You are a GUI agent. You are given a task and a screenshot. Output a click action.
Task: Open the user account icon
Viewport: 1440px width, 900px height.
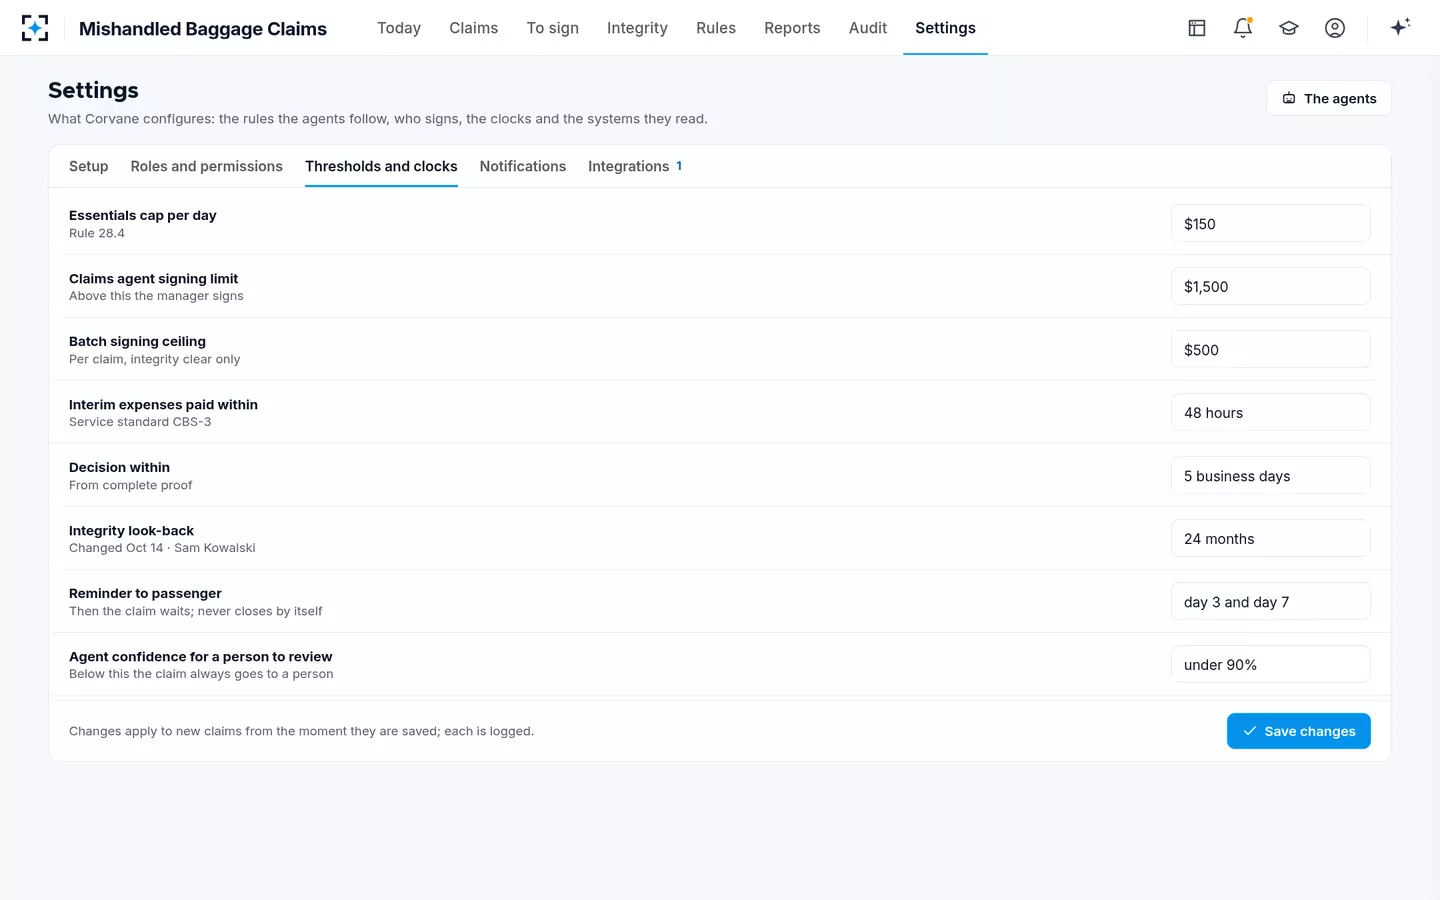[x=1335, y=28]
